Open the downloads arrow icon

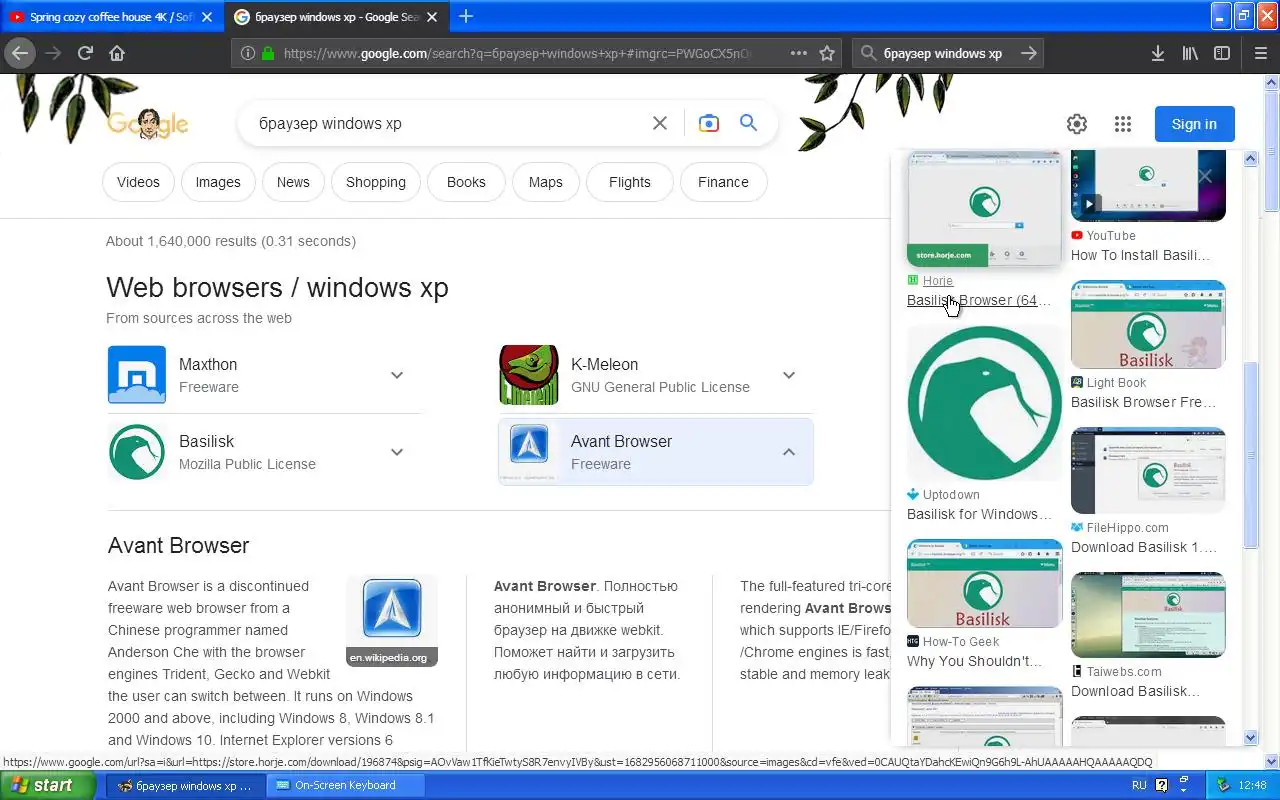pos(1158,54)
